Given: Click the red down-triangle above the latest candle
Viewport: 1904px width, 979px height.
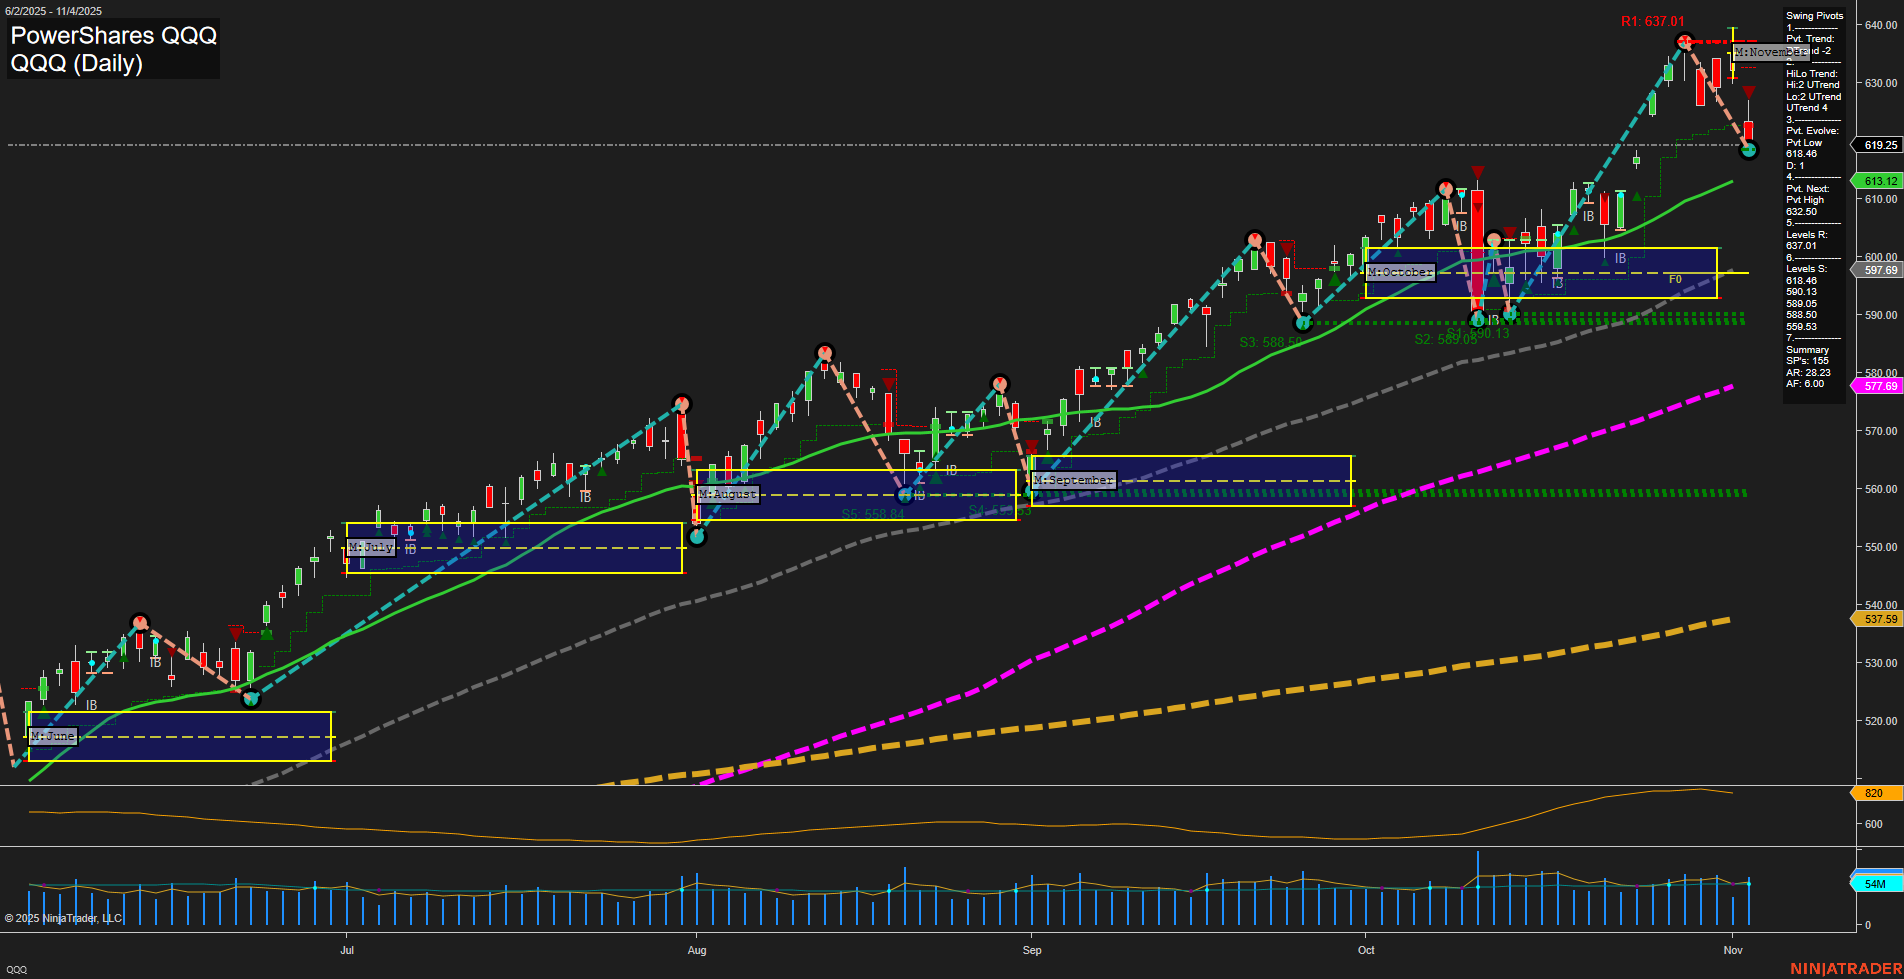Looking at the screenshot, I should (1748, 93).
